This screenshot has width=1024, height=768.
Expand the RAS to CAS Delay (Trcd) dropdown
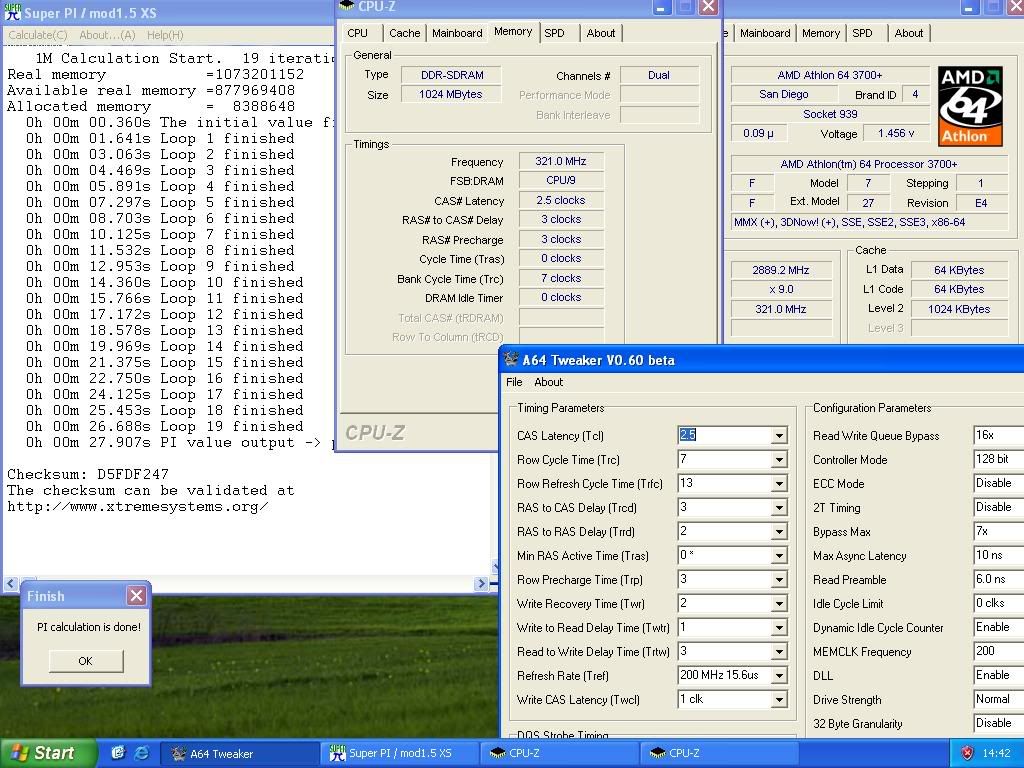point(779,508)
